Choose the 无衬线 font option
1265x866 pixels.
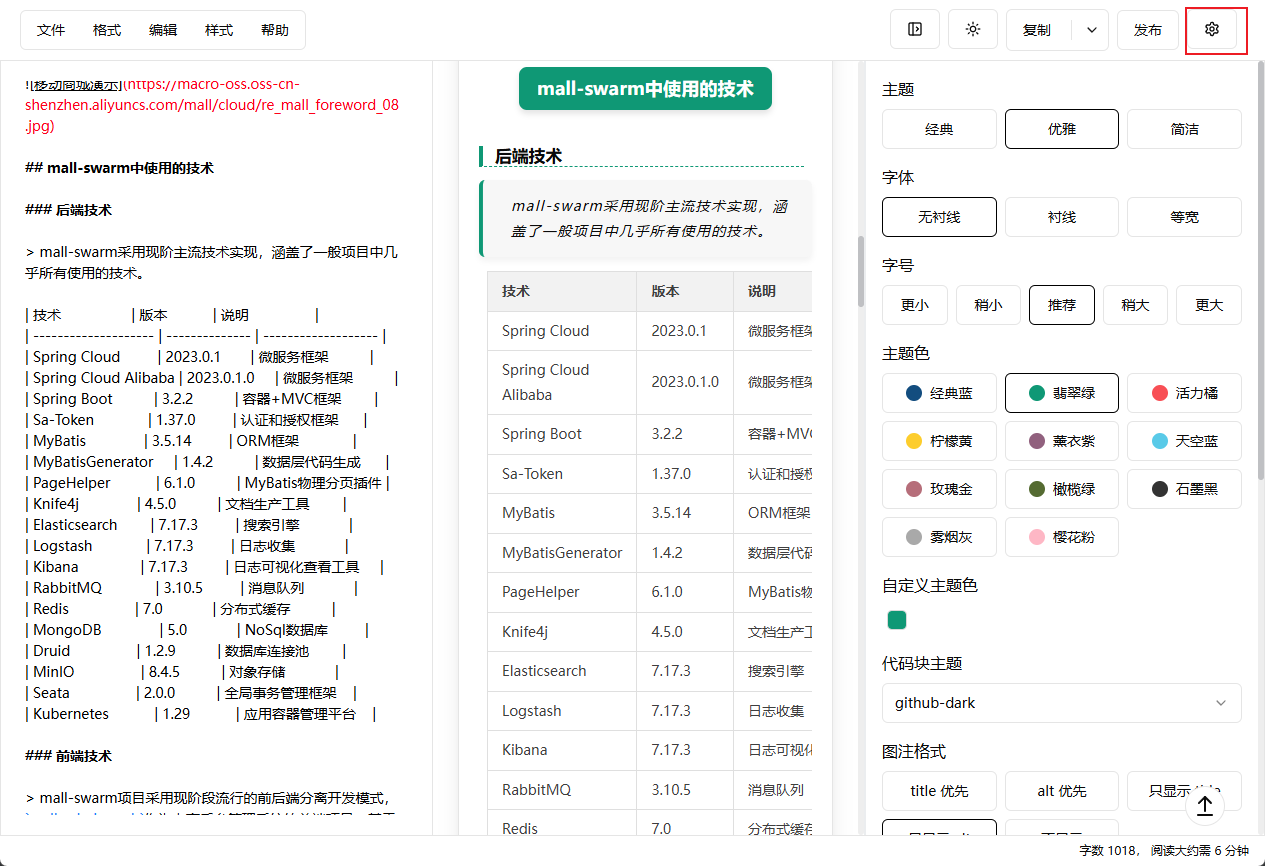(x=940, y=217)
